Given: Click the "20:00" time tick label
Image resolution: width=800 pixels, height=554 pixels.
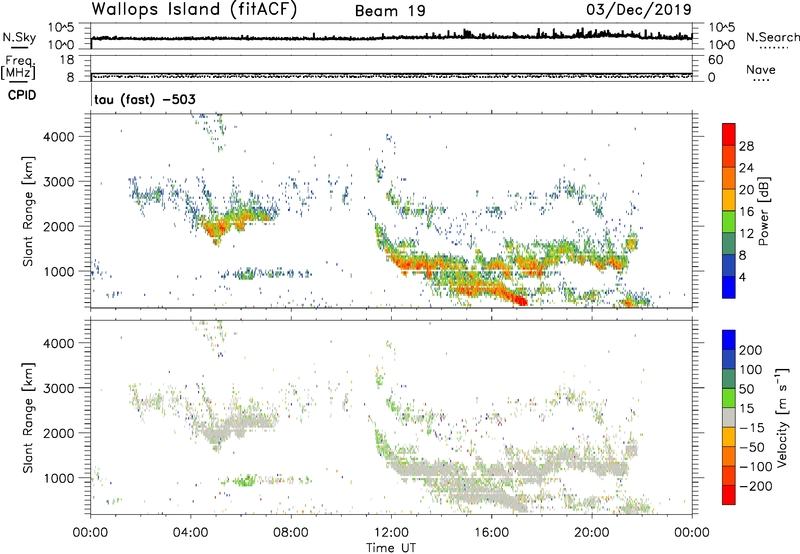Looking at the screenshot, I should 592,533.
